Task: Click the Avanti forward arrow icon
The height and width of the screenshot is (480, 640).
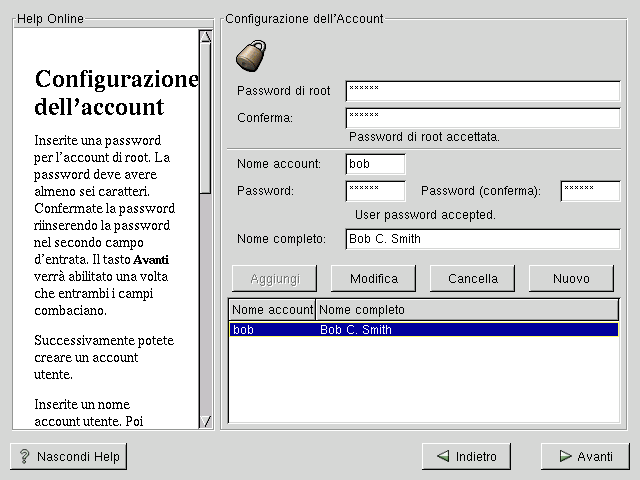Action: (x=562, y=457)
